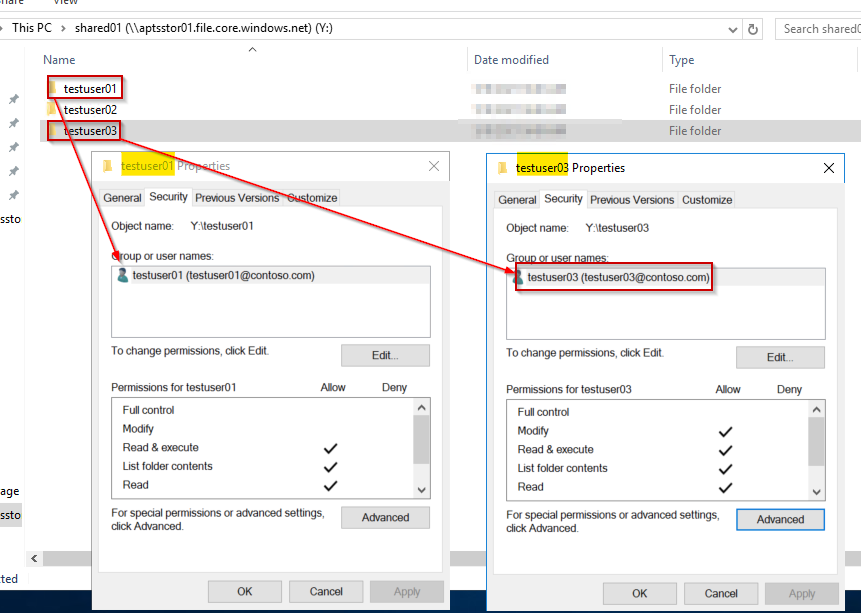
Task: Open Previous Versions tab in testuser03 Properties
Action: click(632, 200)
